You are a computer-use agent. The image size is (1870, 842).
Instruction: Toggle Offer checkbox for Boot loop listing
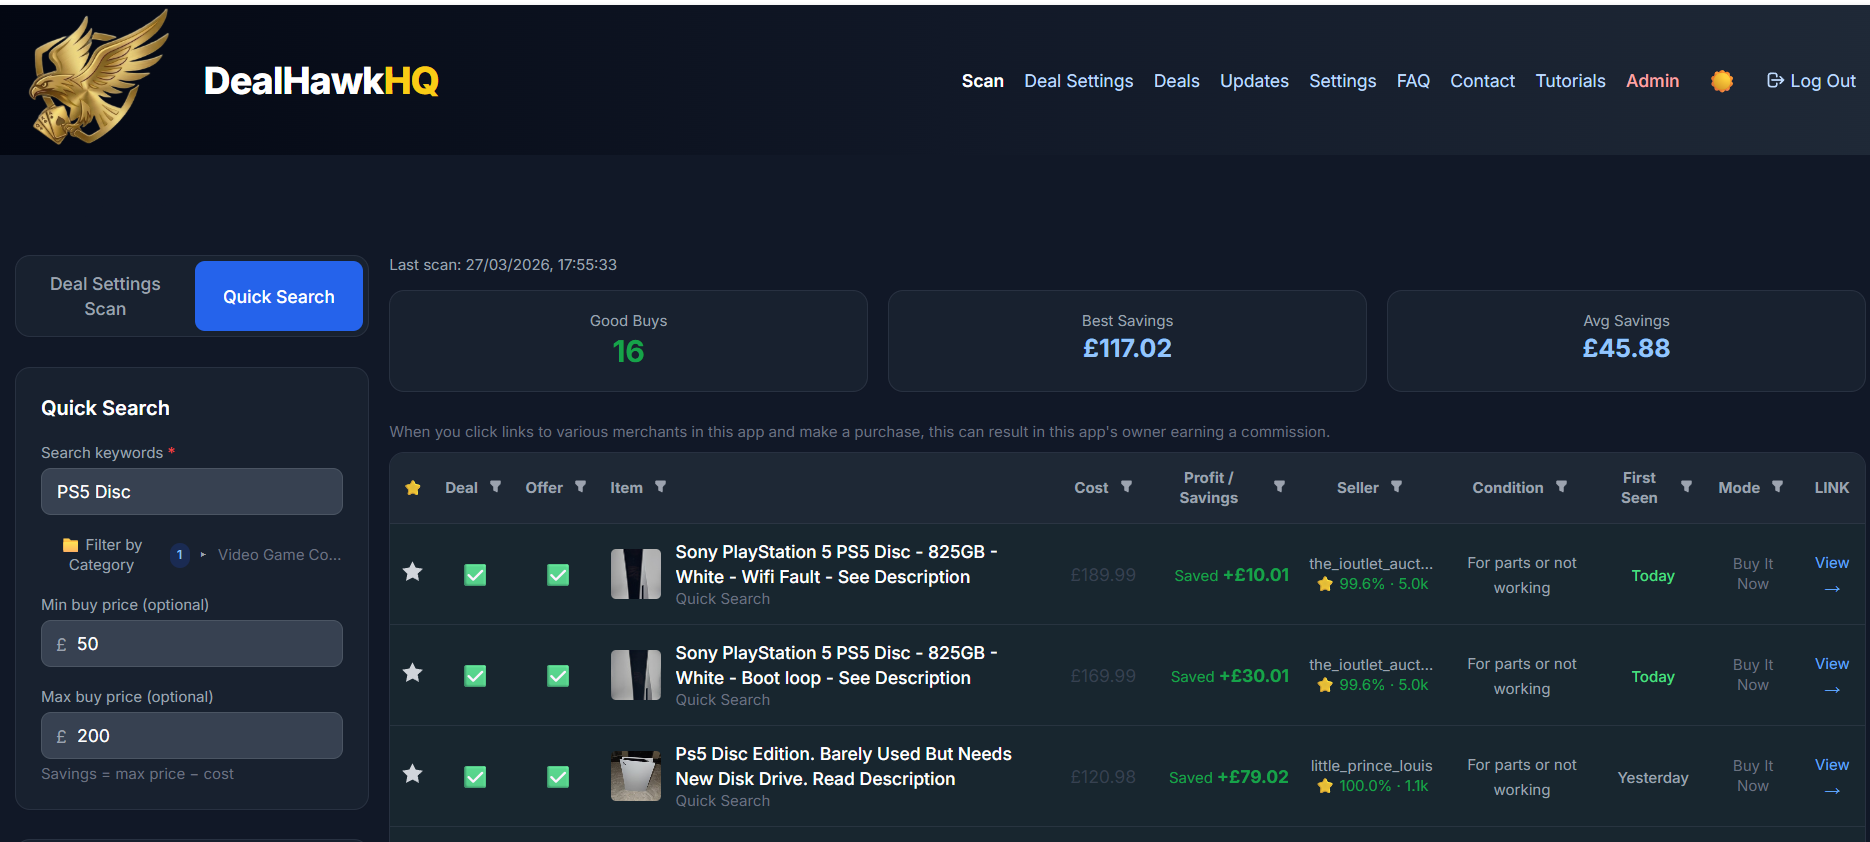pyautogui.click(x=558, y=676)
